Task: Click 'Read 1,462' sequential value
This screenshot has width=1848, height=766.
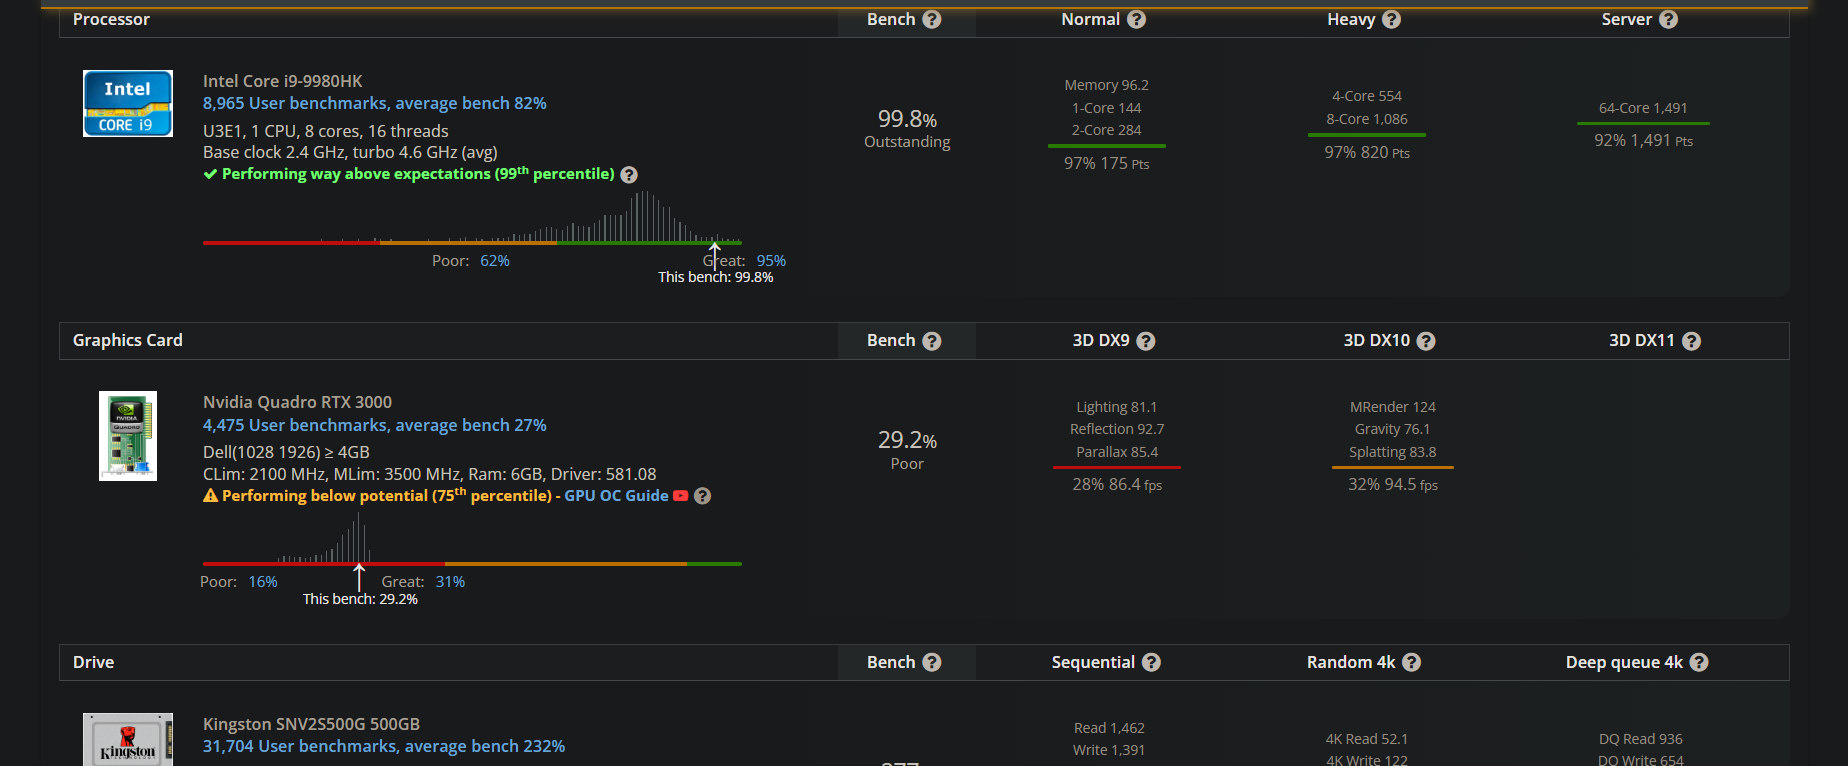Action: click(x=1109, y=728)
